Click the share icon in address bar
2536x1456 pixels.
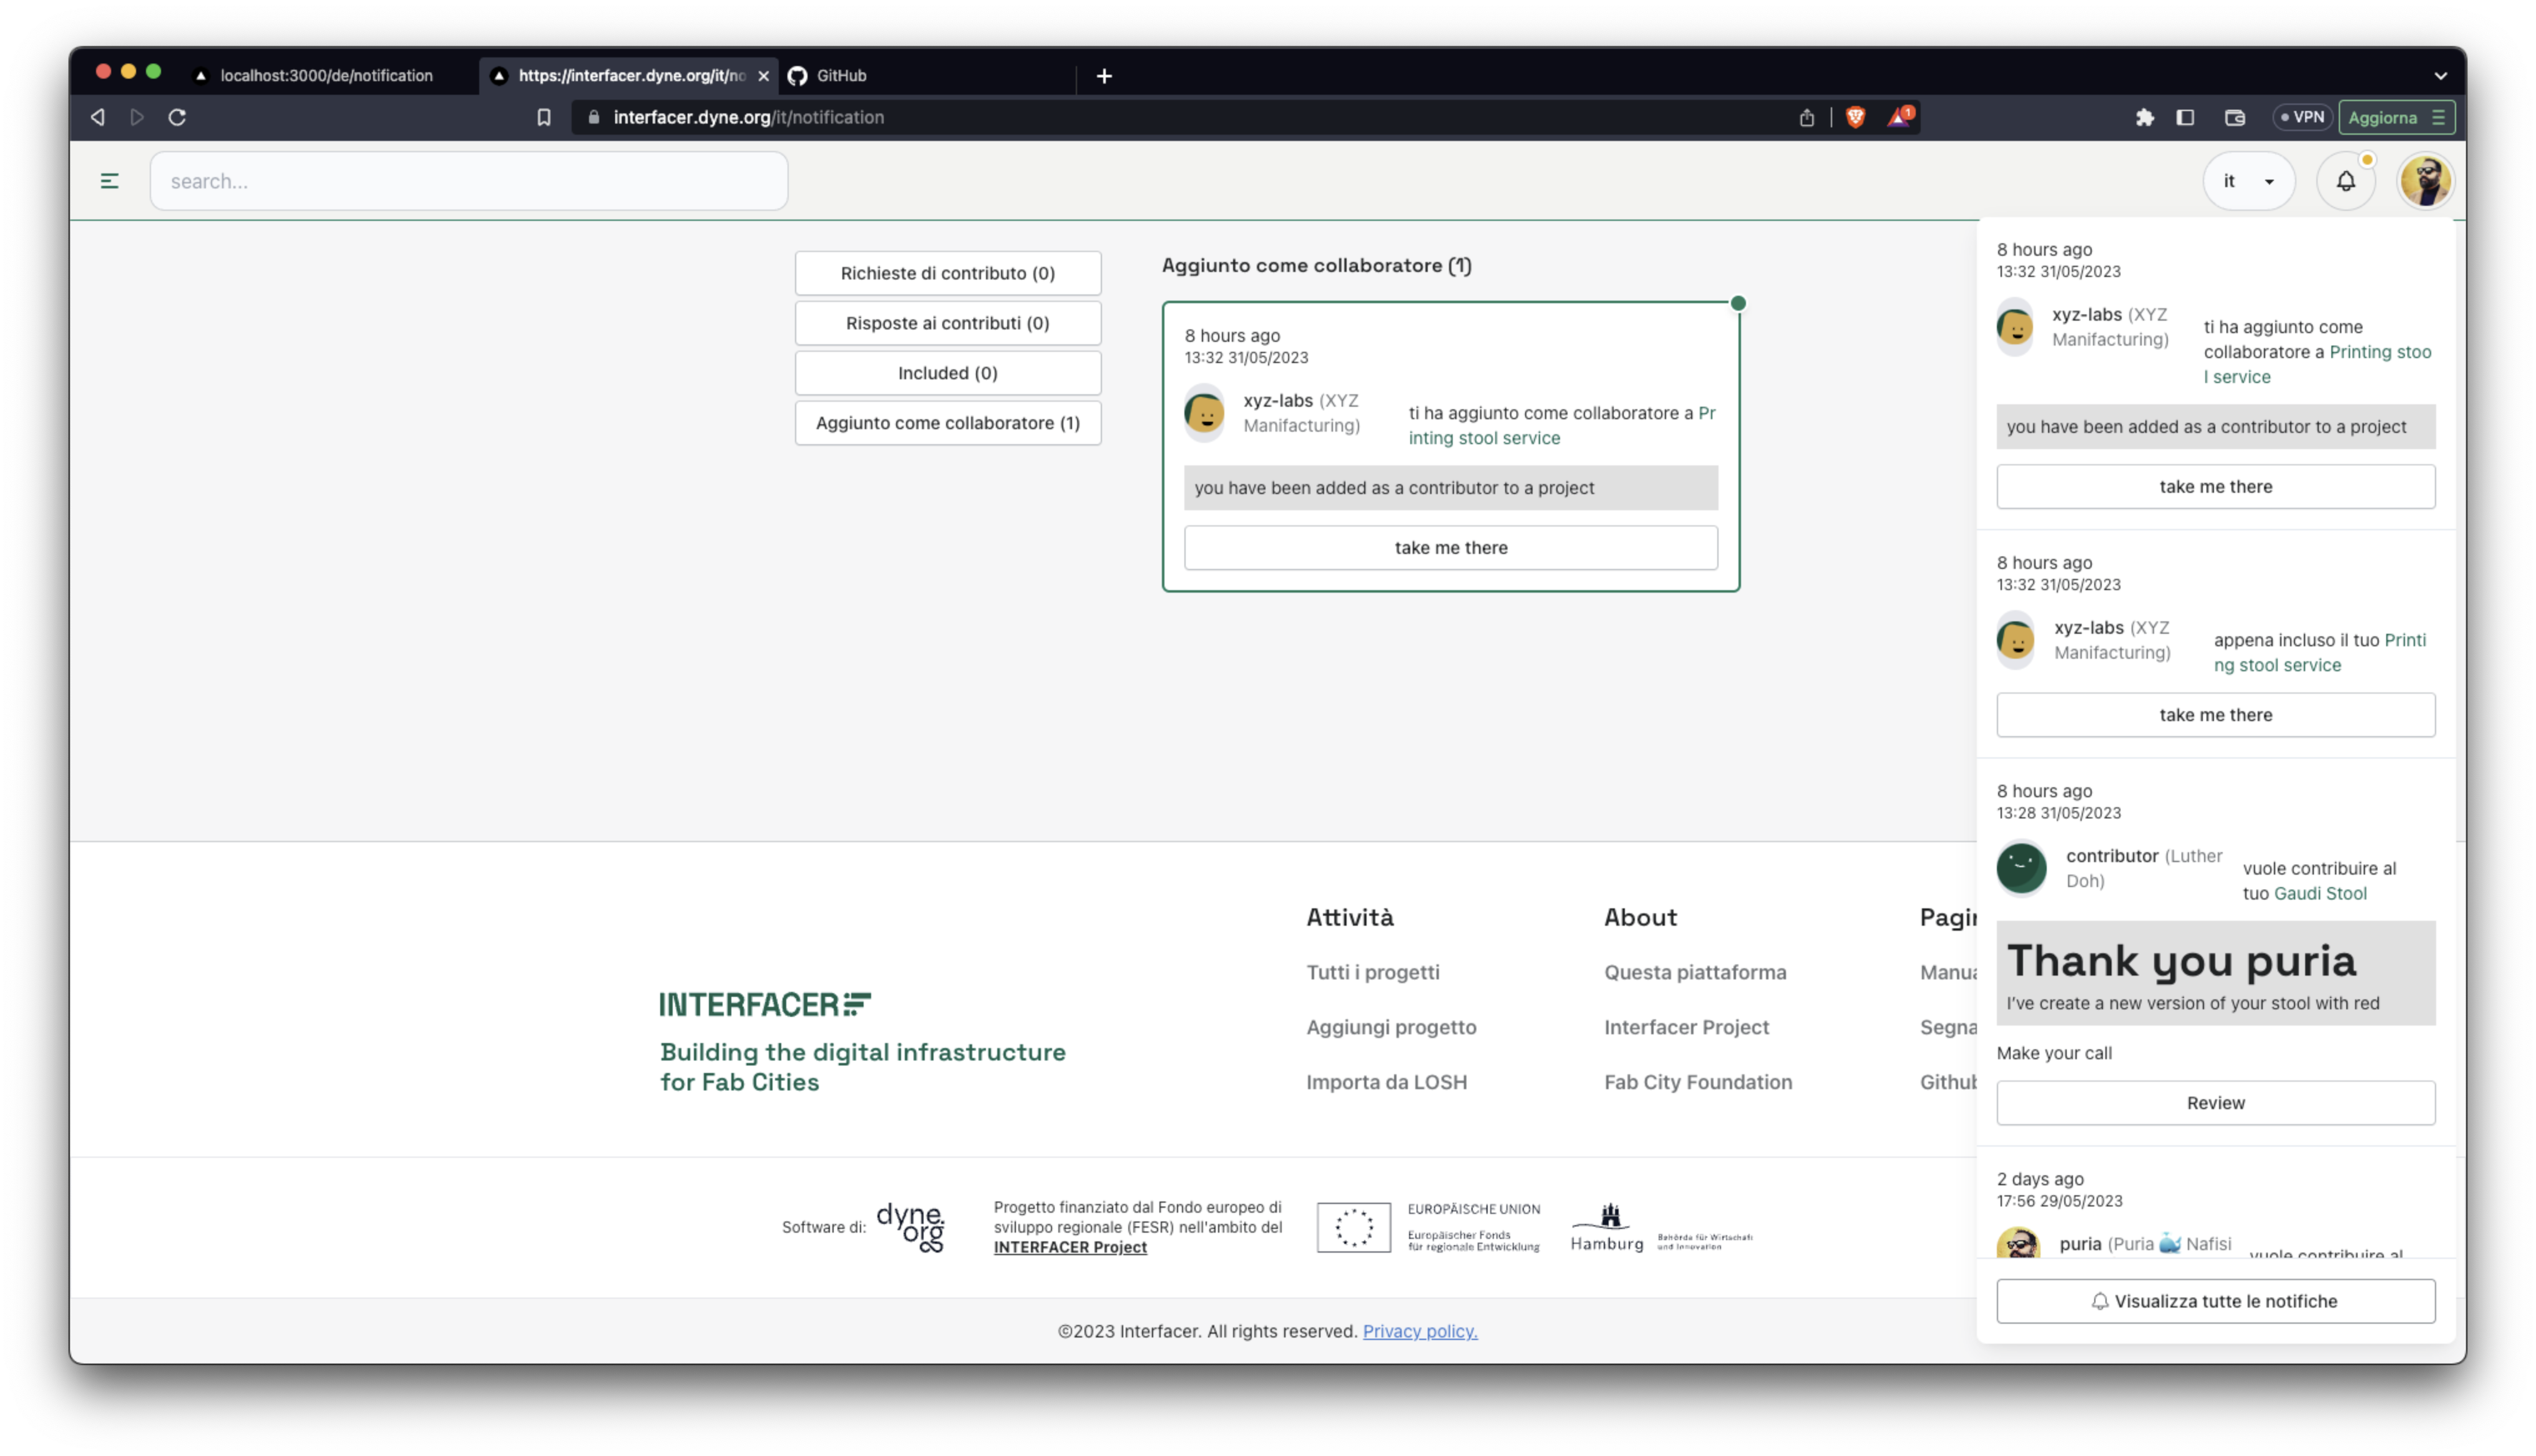click(x=1806, y=117)
